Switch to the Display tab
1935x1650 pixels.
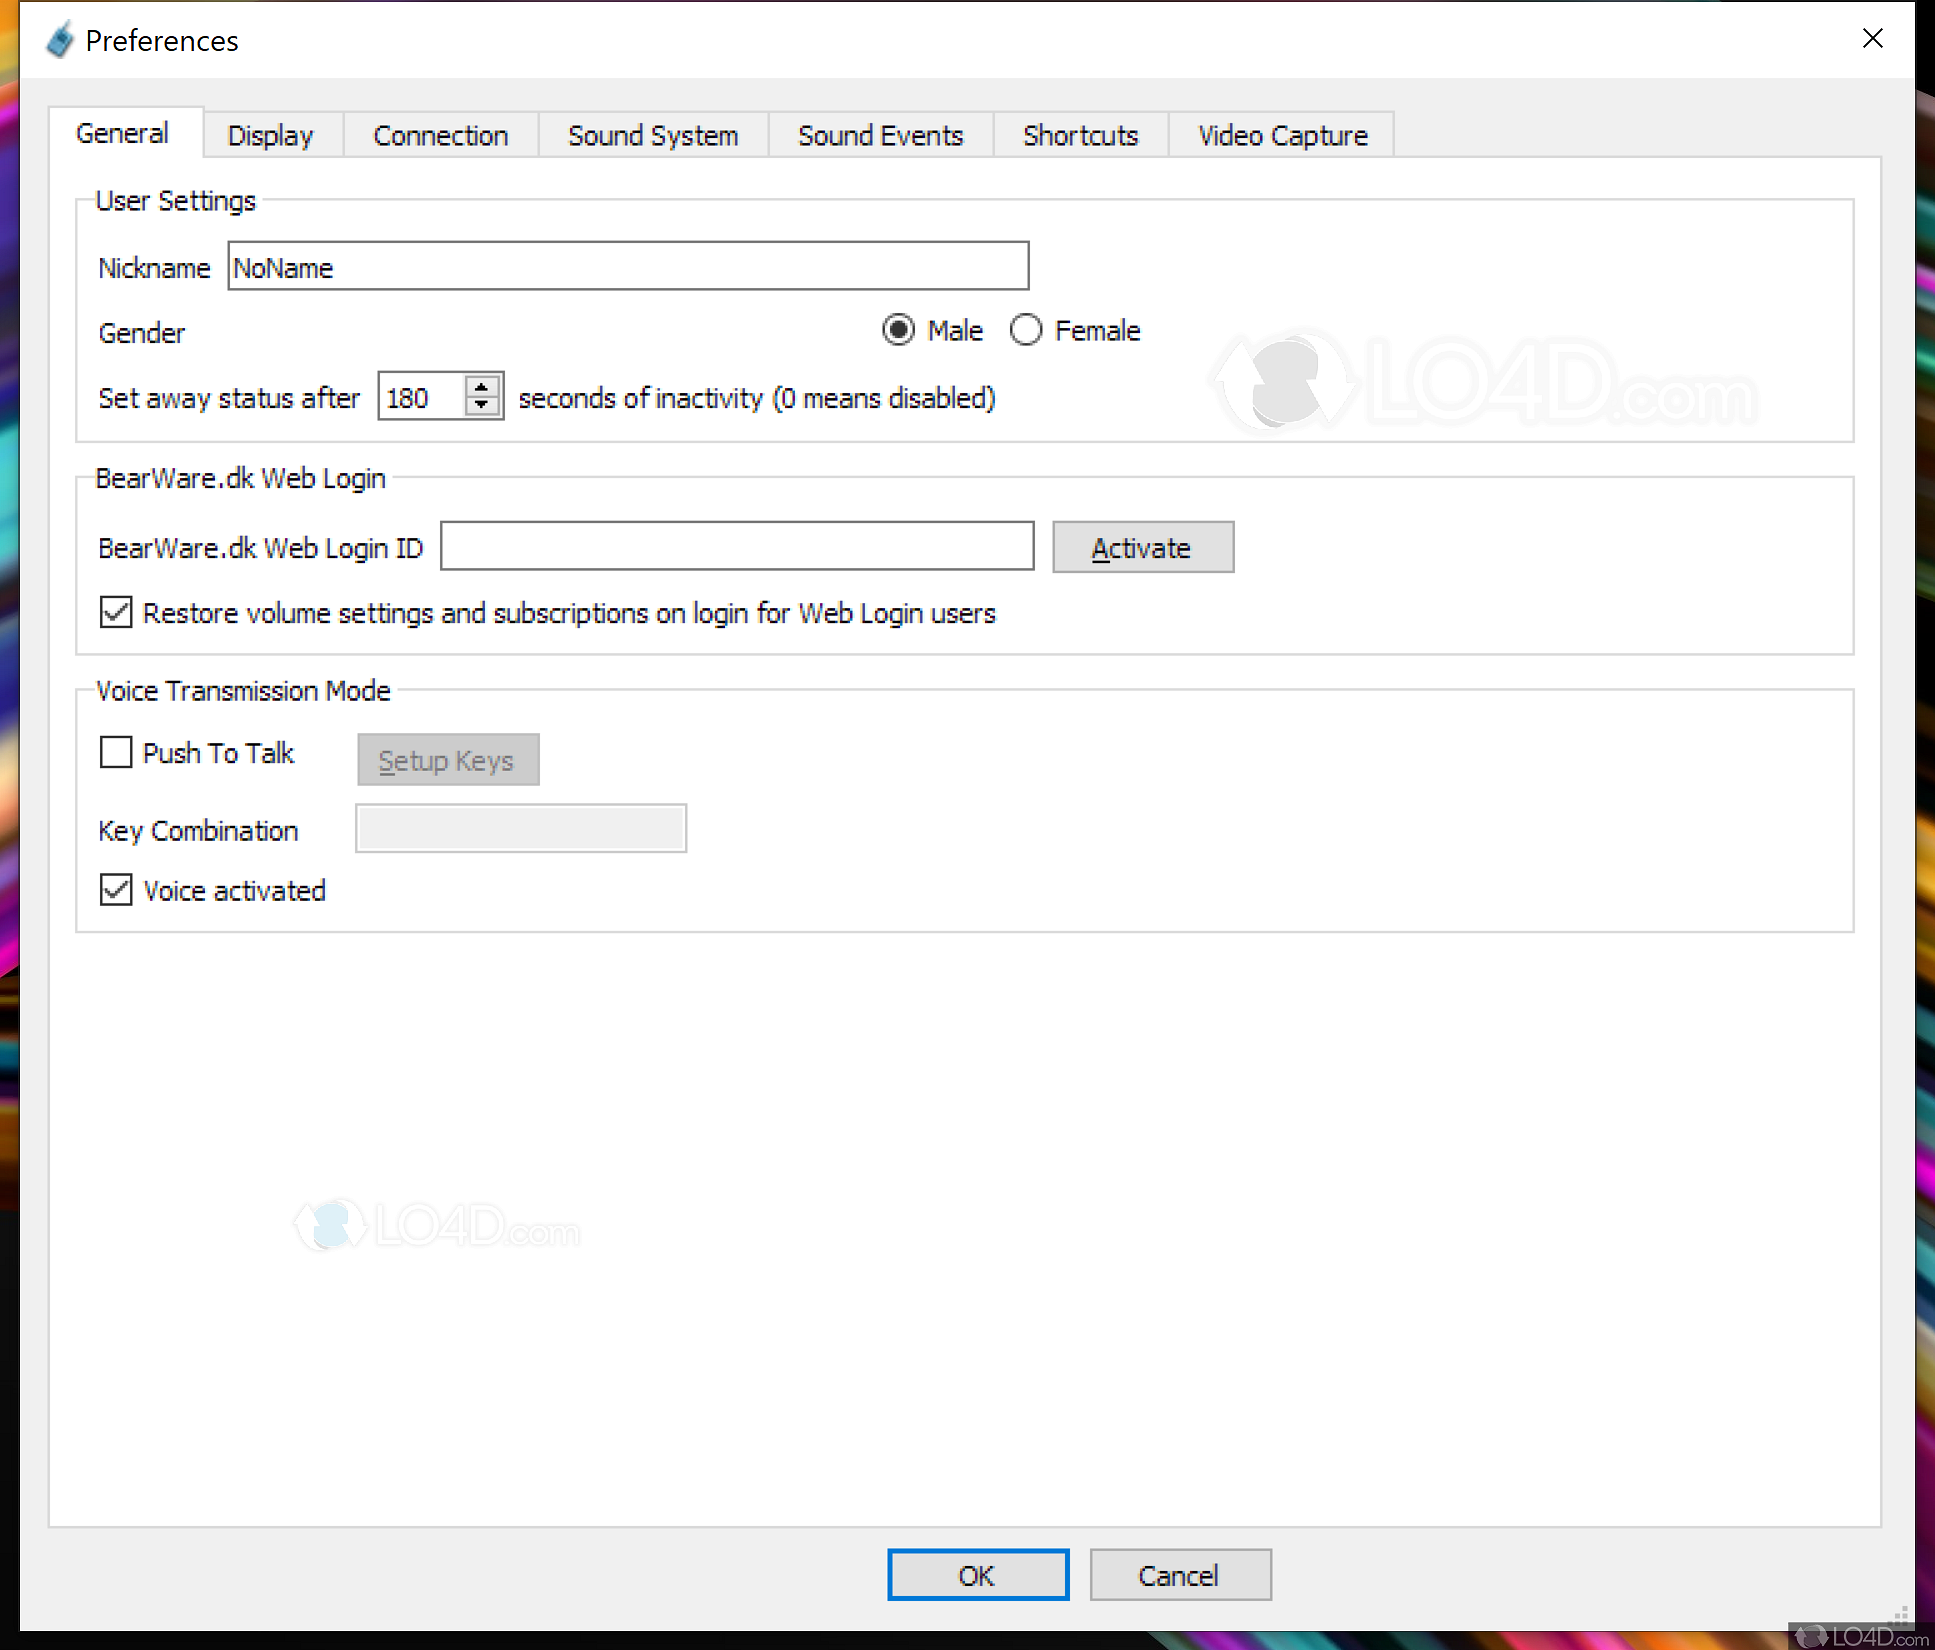[270, 135]
